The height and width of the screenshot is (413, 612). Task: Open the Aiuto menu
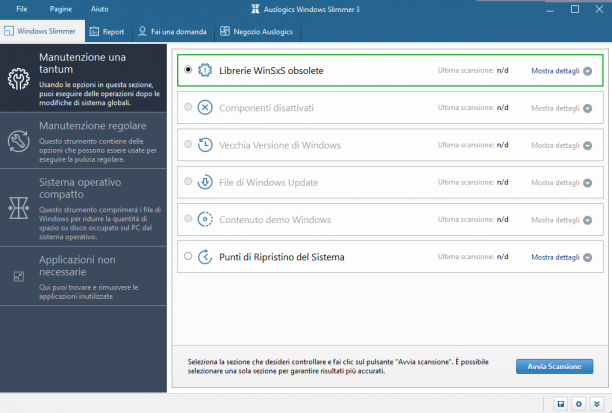[x=100, y=9]
